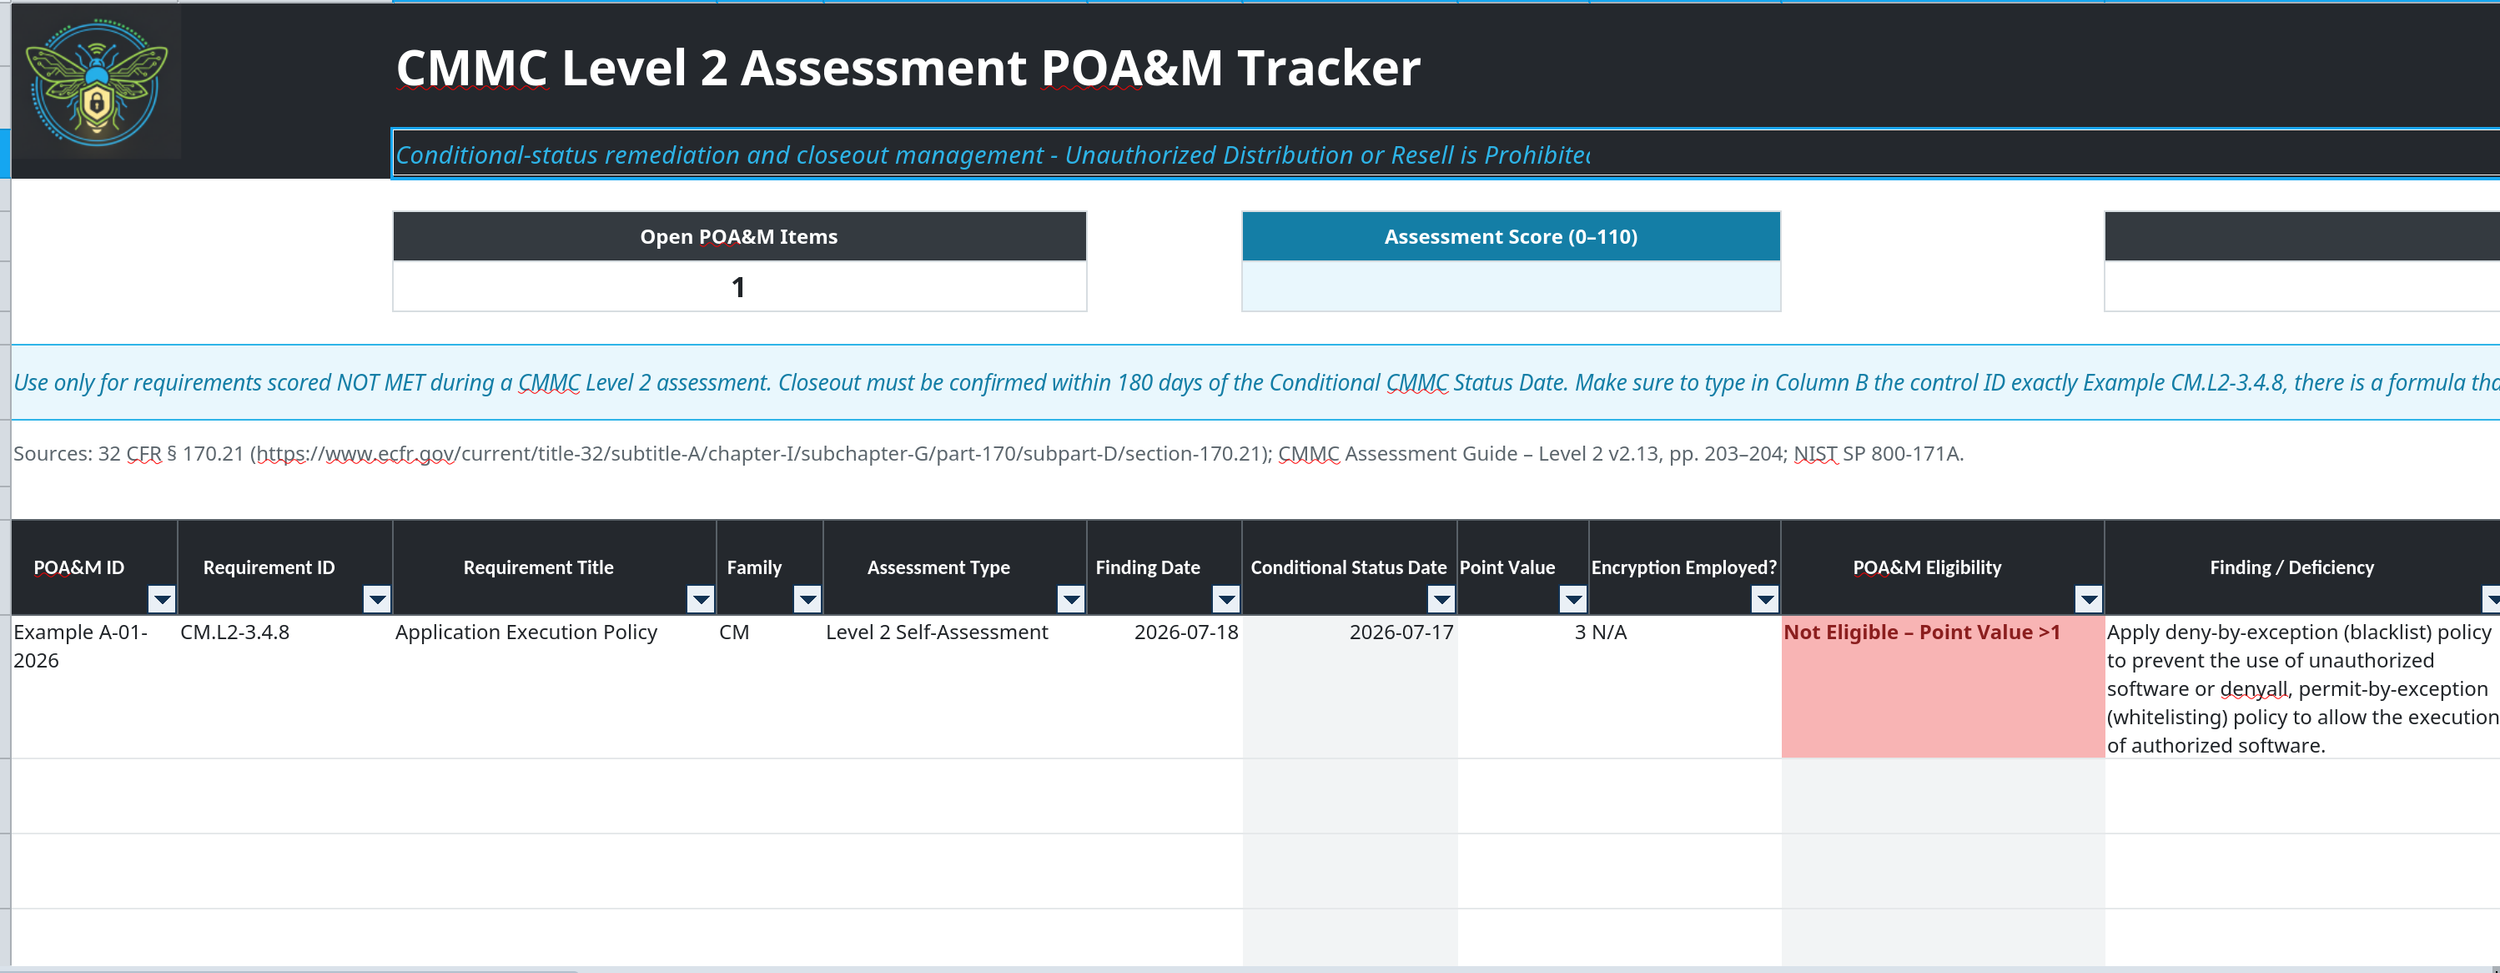Click the empty Assessment Score value cell
This screenshot has width=2500, height=973.
pyautogui.click(x=1510, y=286)
